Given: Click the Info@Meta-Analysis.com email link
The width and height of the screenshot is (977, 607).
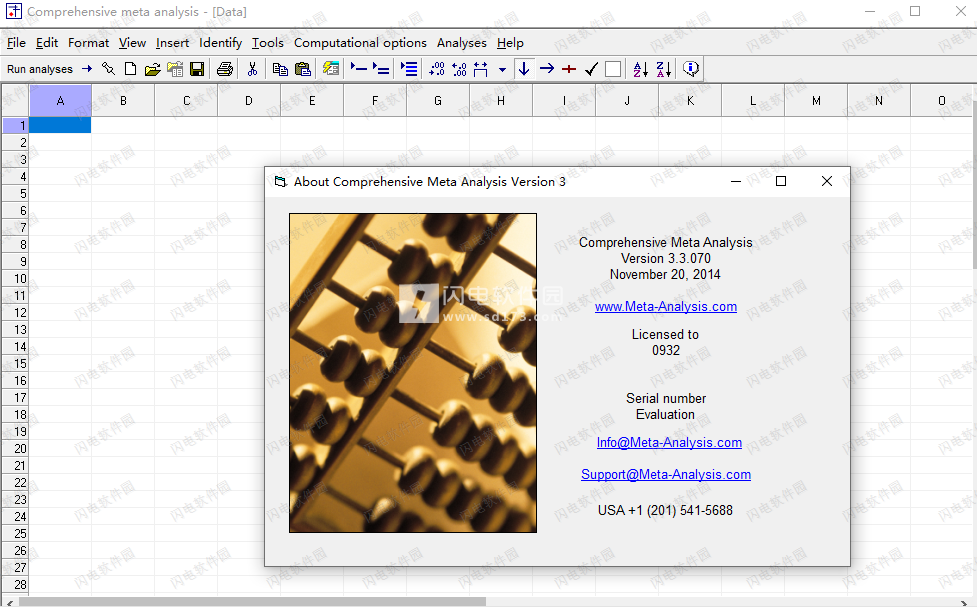Looking at the screenshot, I should click(x=669, y=442).
